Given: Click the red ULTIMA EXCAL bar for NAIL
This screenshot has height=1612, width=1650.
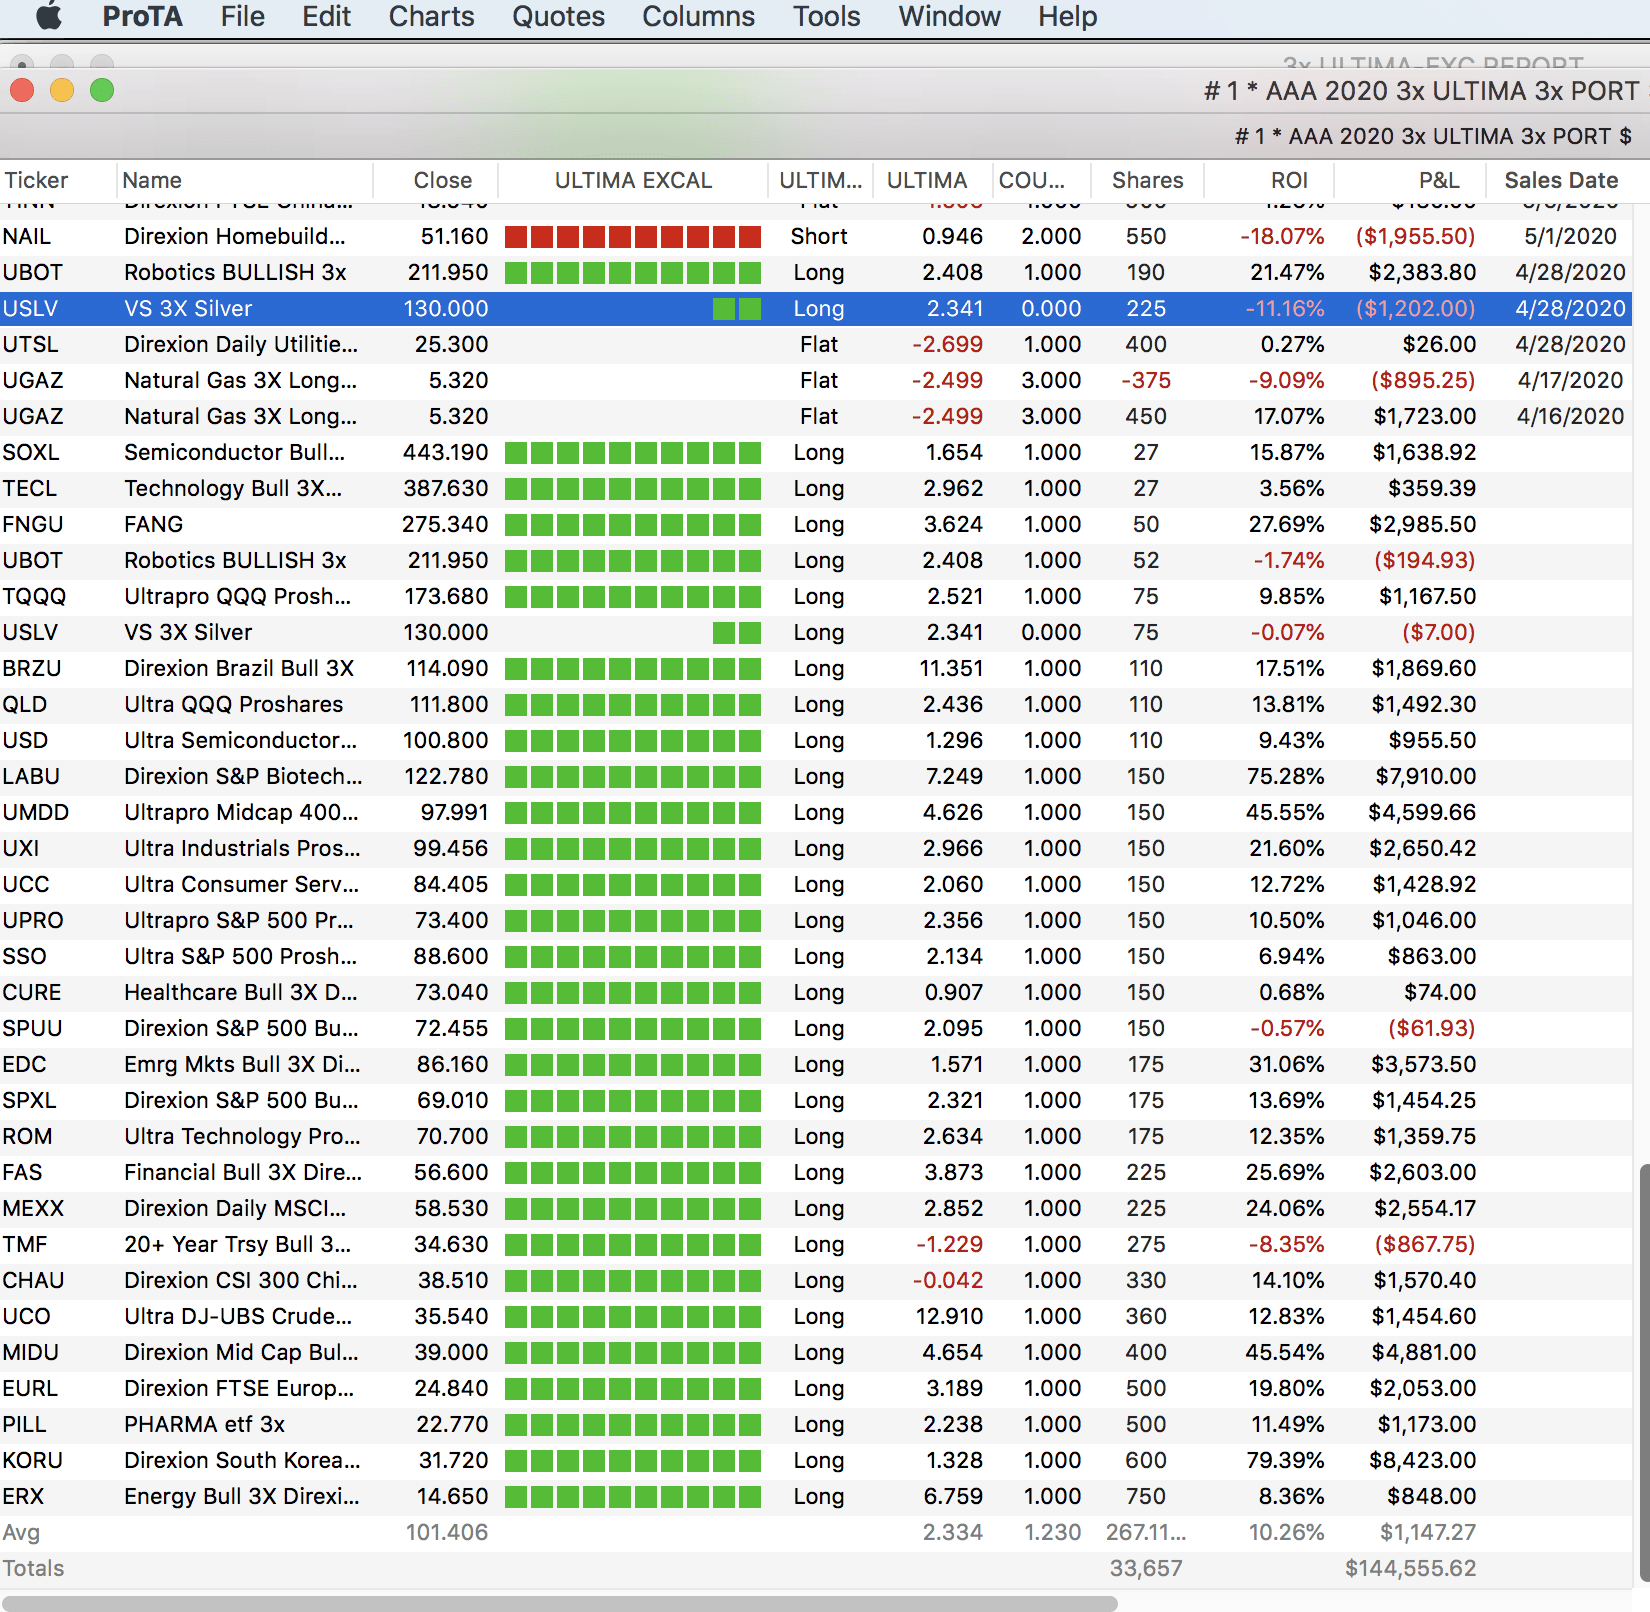Looking at the screenshot, I should (x=633, y=237).
